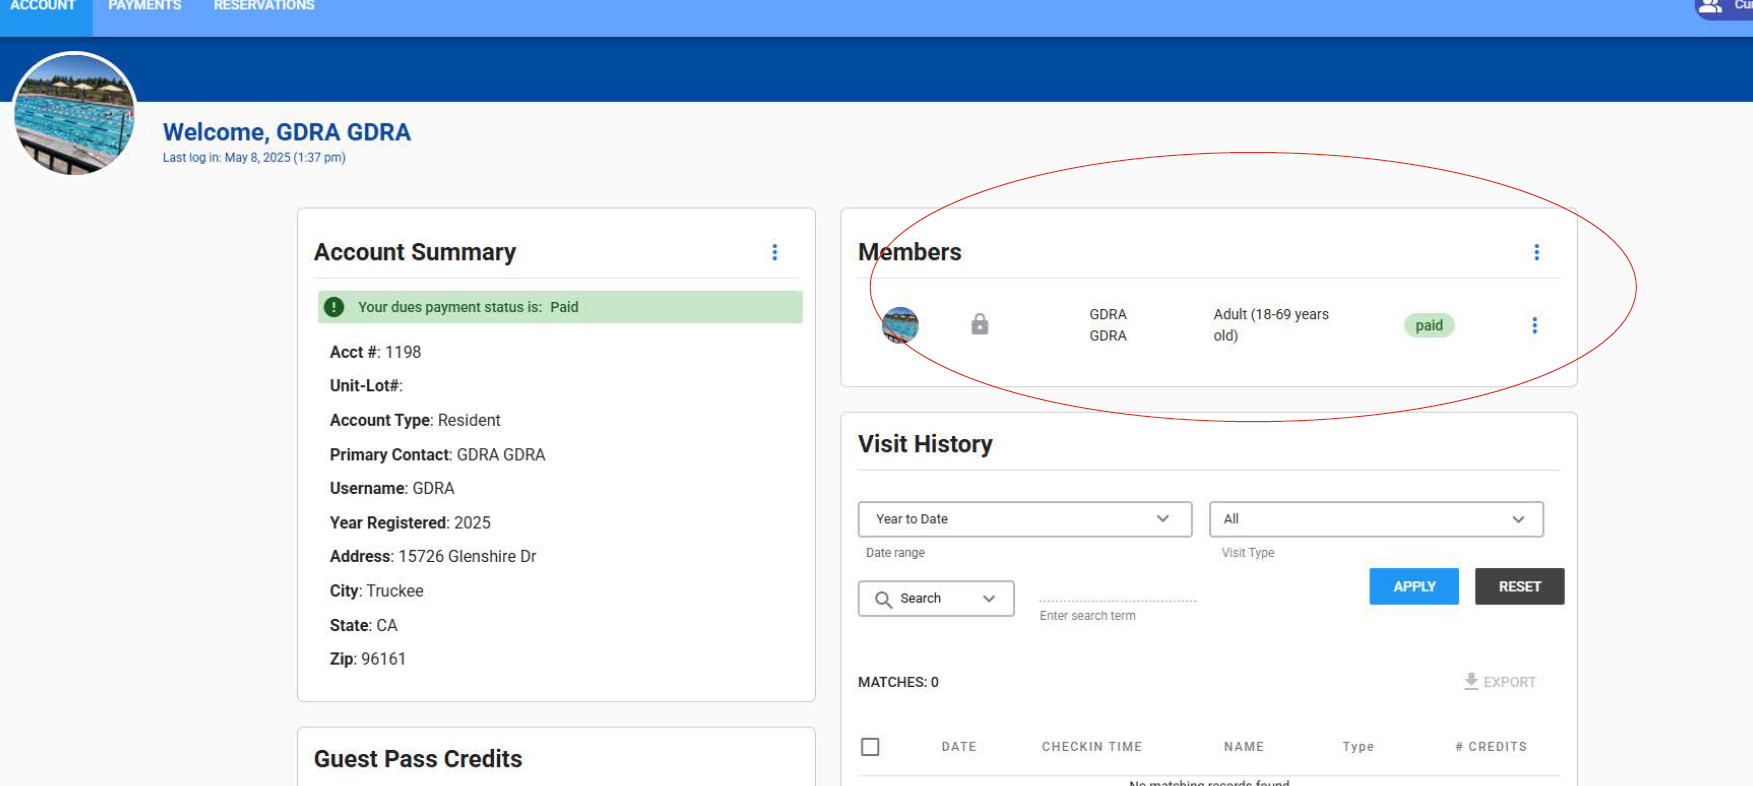Image resolution: width=1753 pixels, height=786 pixels.
Task: Open the Visit Type dropdown showing All
Action: click(1375, 519)
